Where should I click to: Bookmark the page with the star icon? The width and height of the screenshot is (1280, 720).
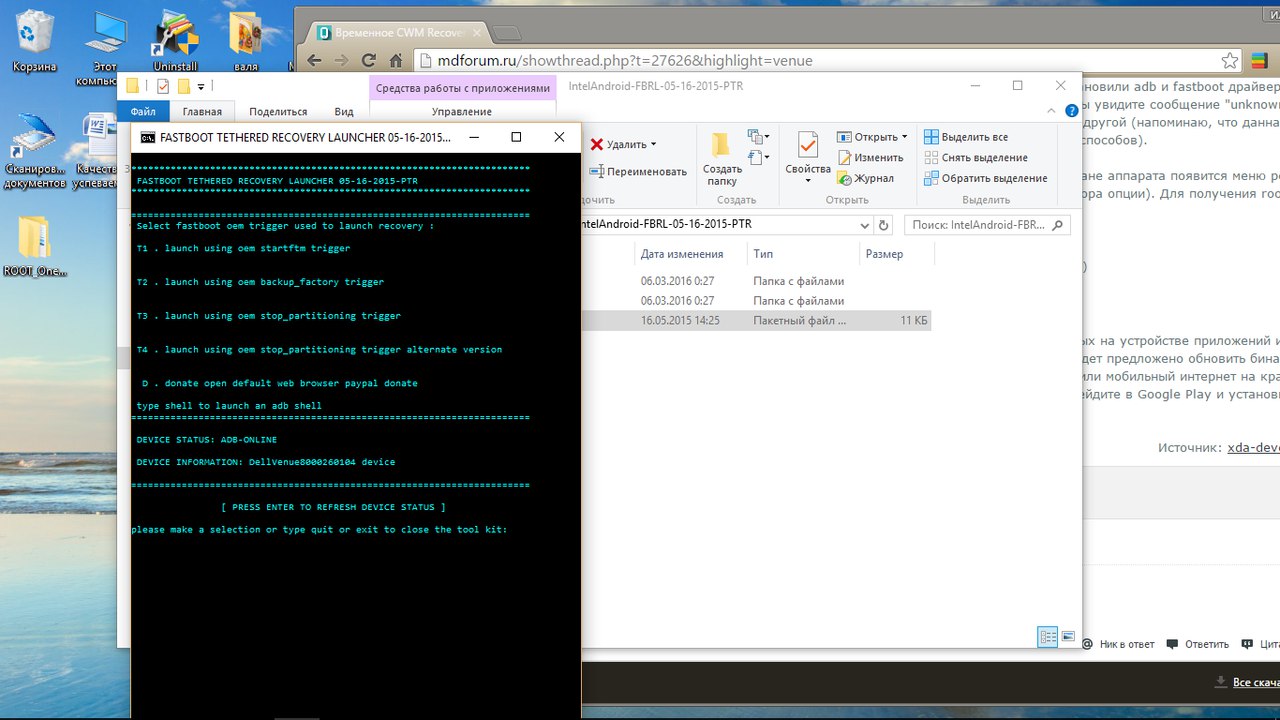[1229, 60]
